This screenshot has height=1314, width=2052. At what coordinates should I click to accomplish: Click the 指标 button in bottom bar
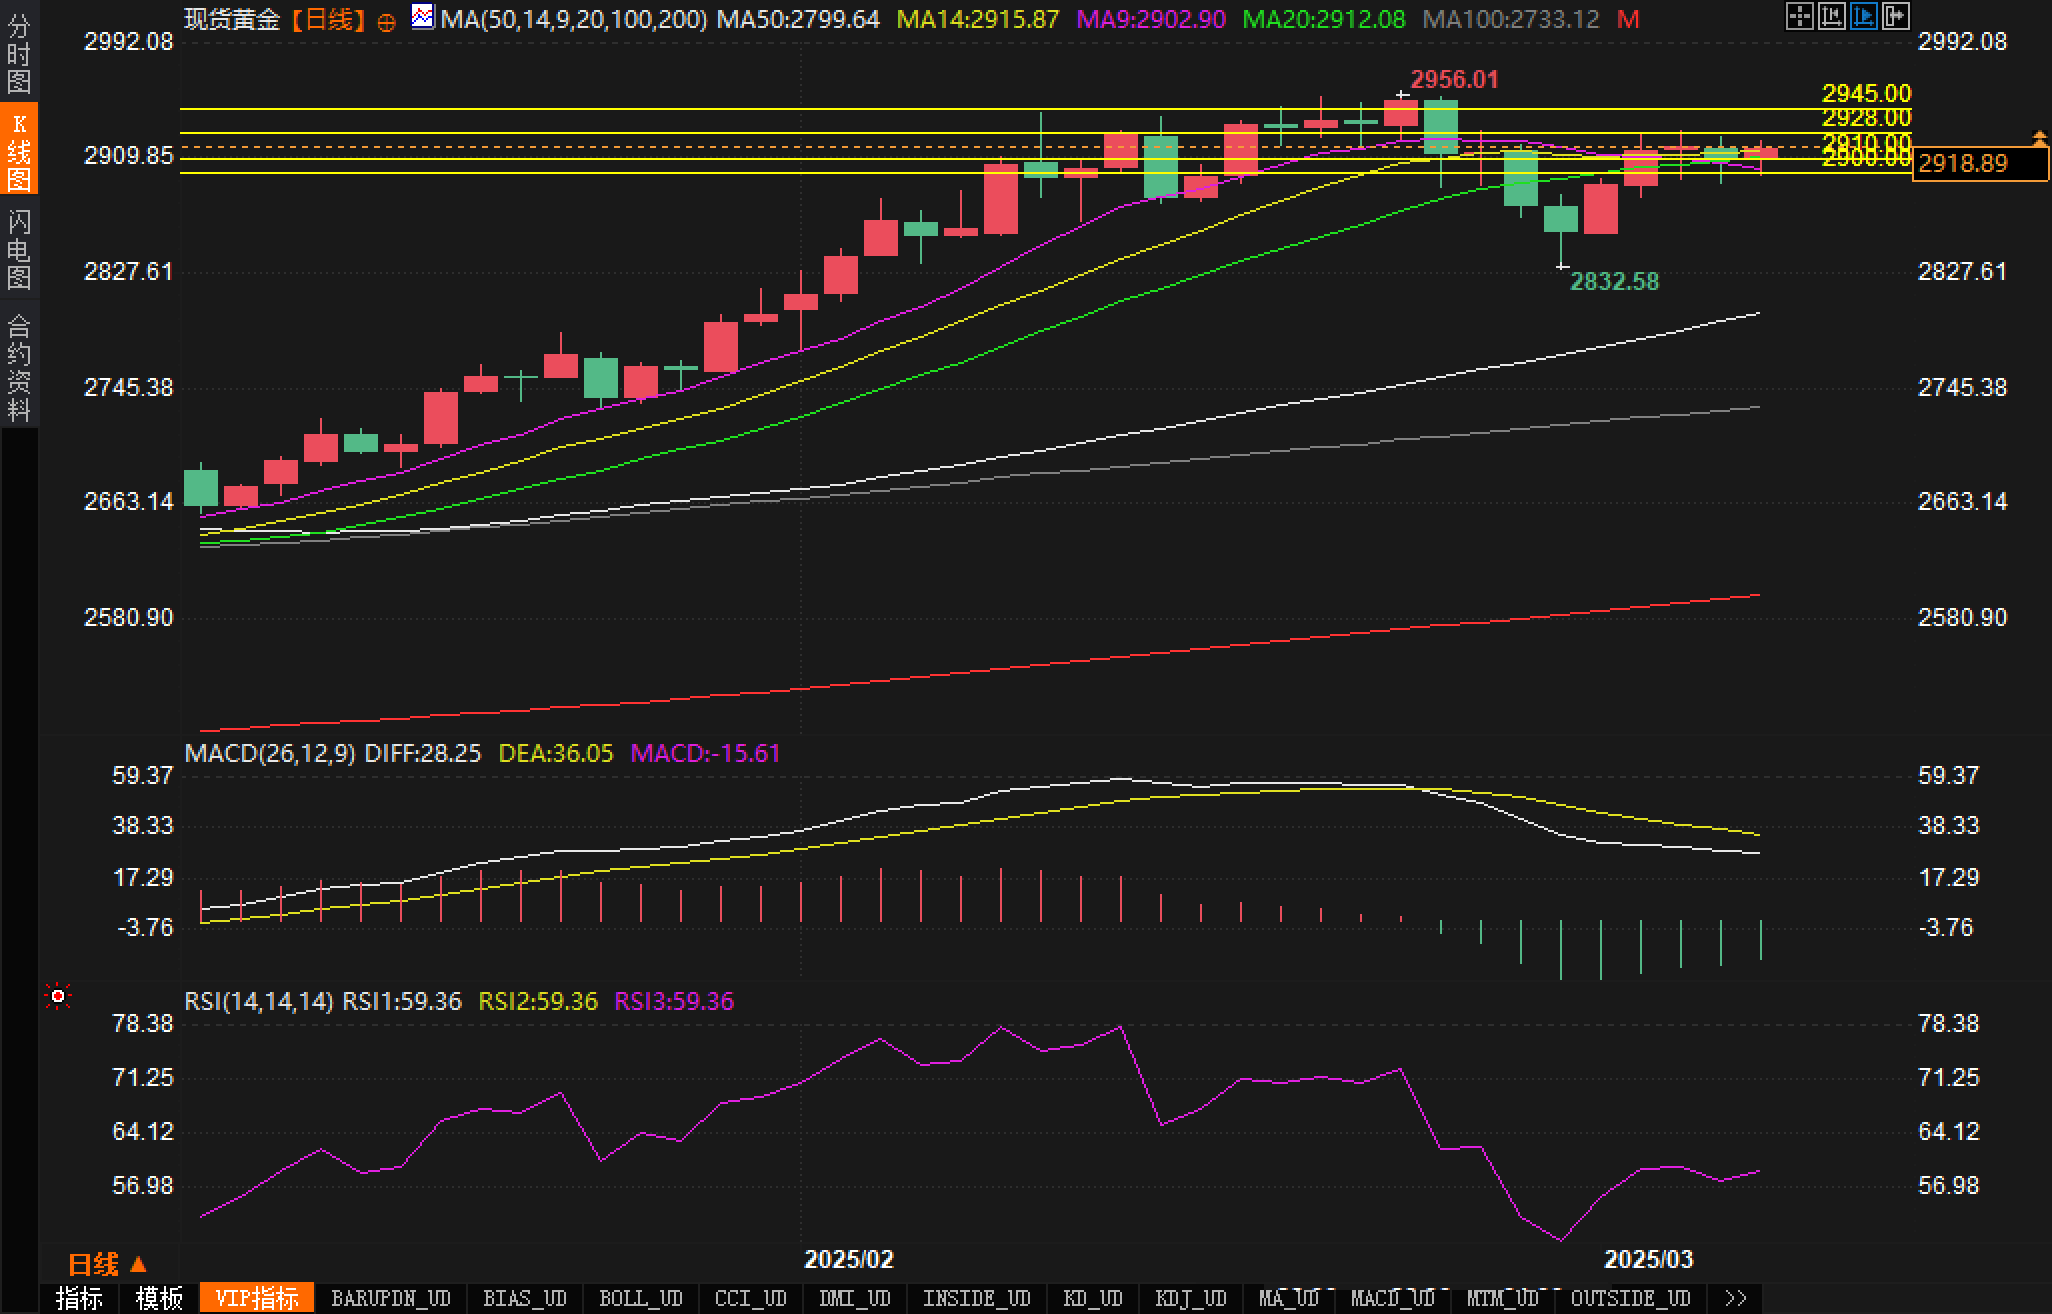click(80, 1298)
